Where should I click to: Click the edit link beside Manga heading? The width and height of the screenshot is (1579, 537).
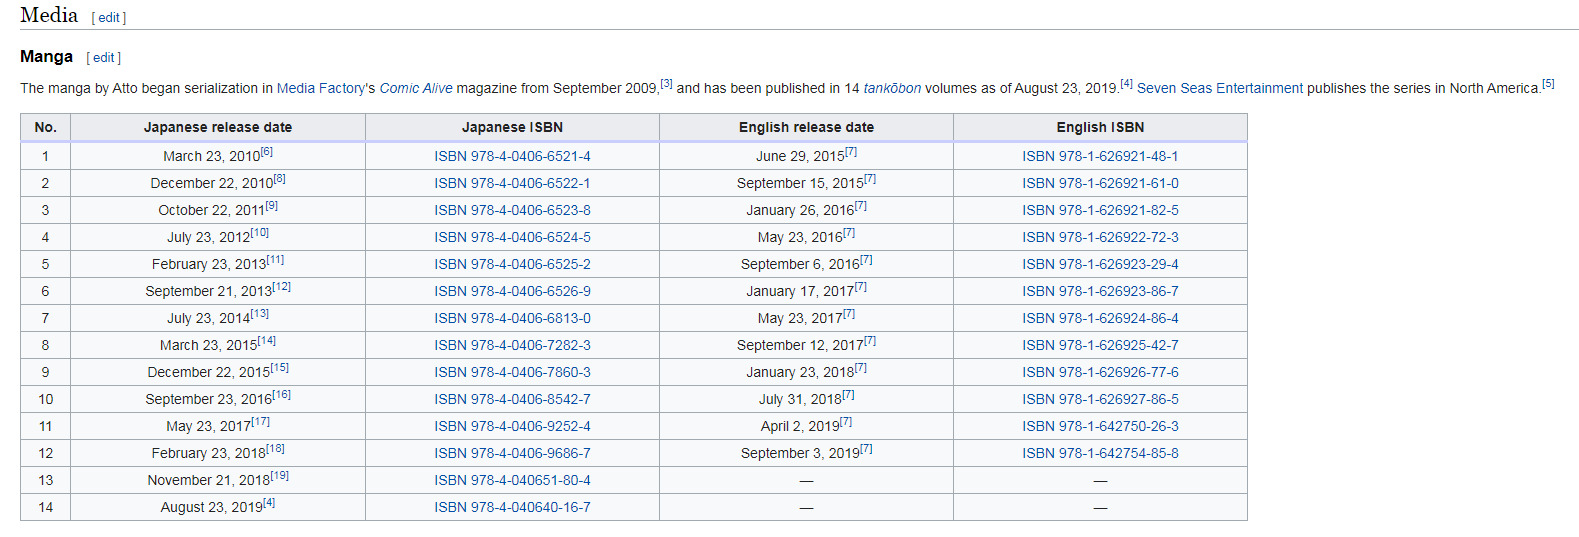tap(104, 58)
